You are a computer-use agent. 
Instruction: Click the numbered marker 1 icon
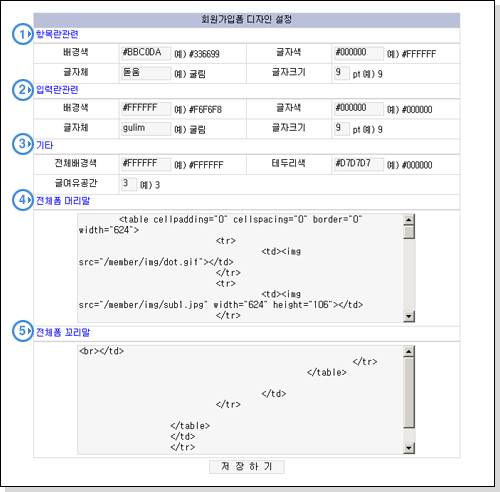(23, 34)
